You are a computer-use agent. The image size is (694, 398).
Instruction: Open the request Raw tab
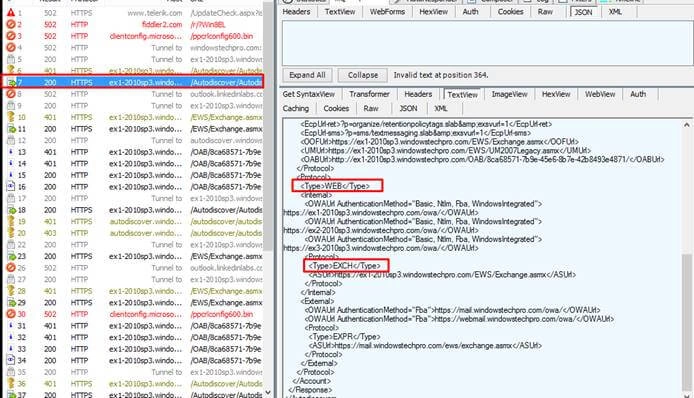(545, 12)
